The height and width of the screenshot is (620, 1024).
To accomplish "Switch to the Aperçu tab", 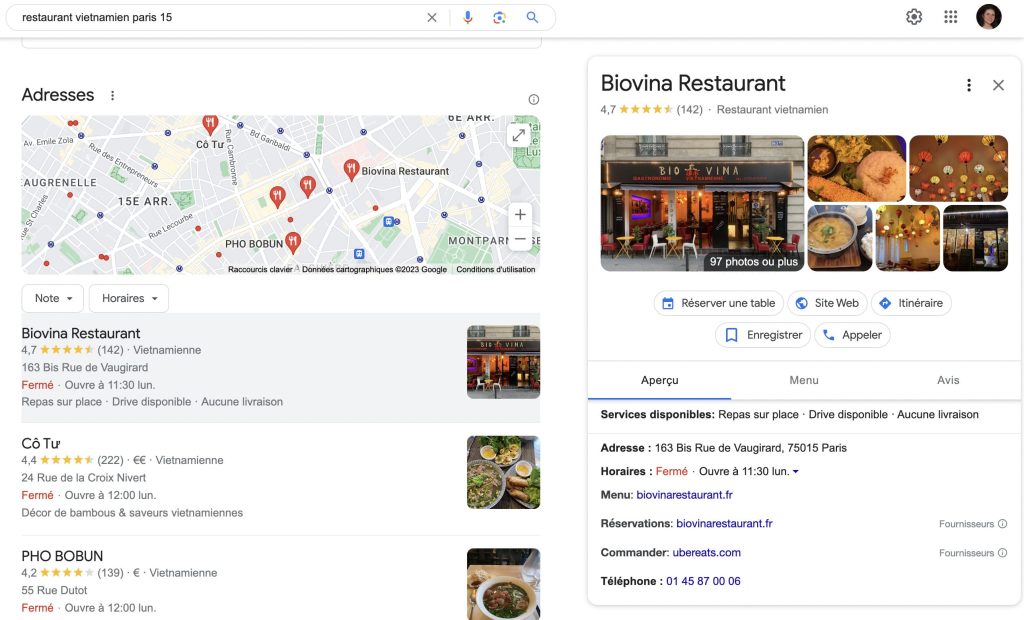I will [x=660, y=380].
